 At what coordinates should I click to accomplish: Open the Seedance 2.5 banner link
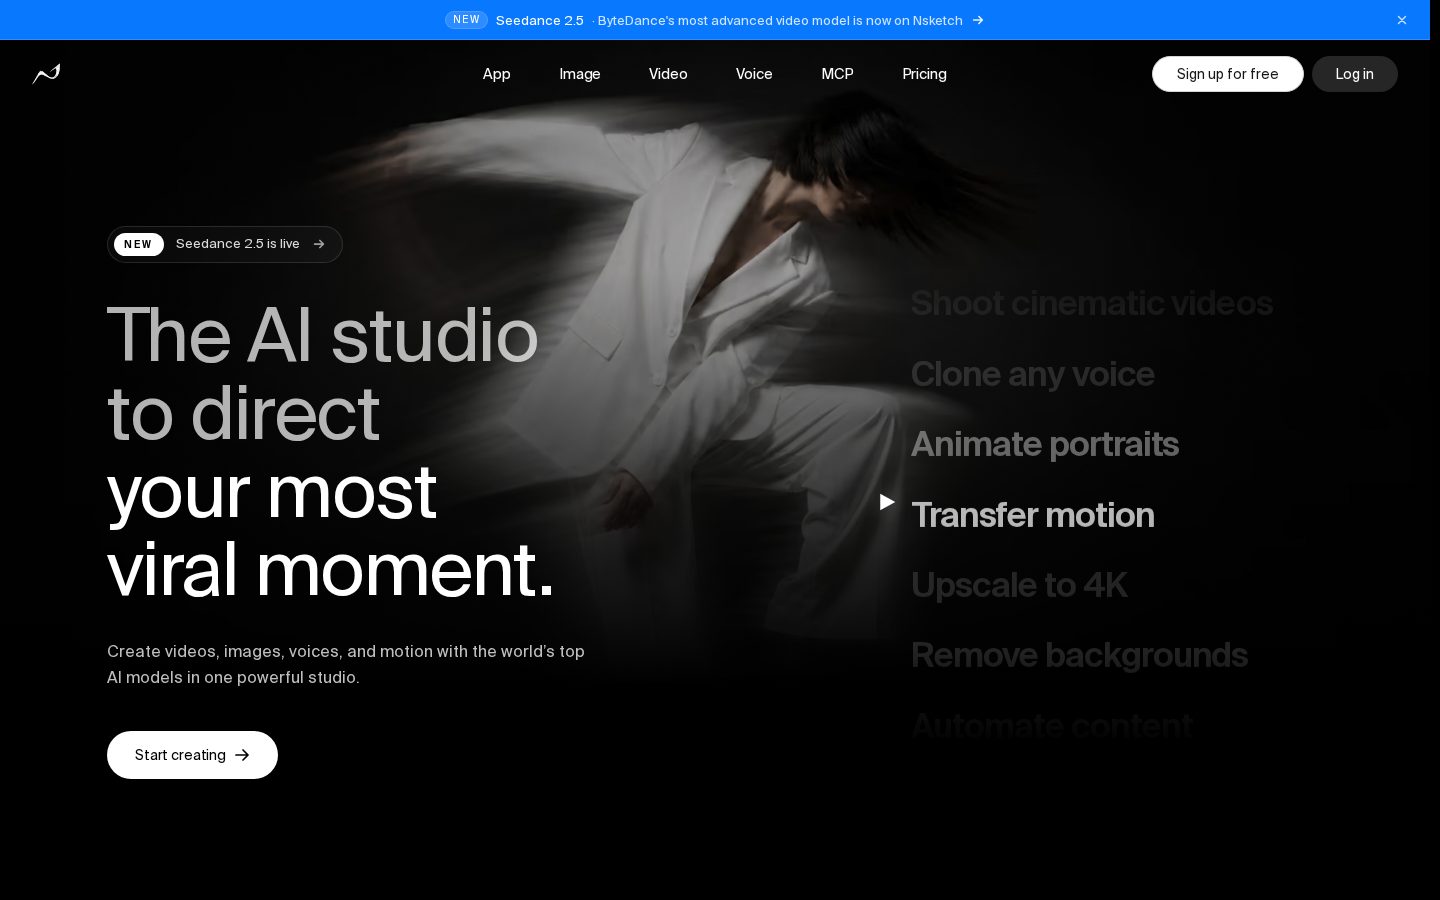[x=714, y=20]
